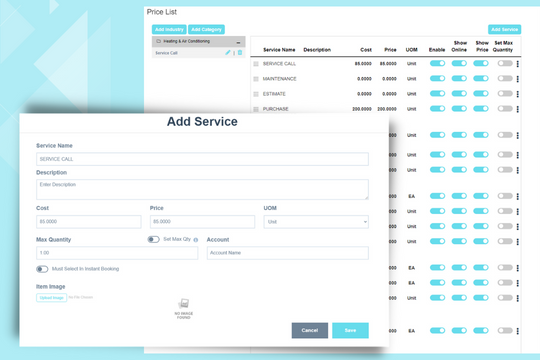Image resolution: width=540 pixels, height=360 pixels.
Task: Toggle Must Select In Instant Booking switch
Action: tap(42, 269)
